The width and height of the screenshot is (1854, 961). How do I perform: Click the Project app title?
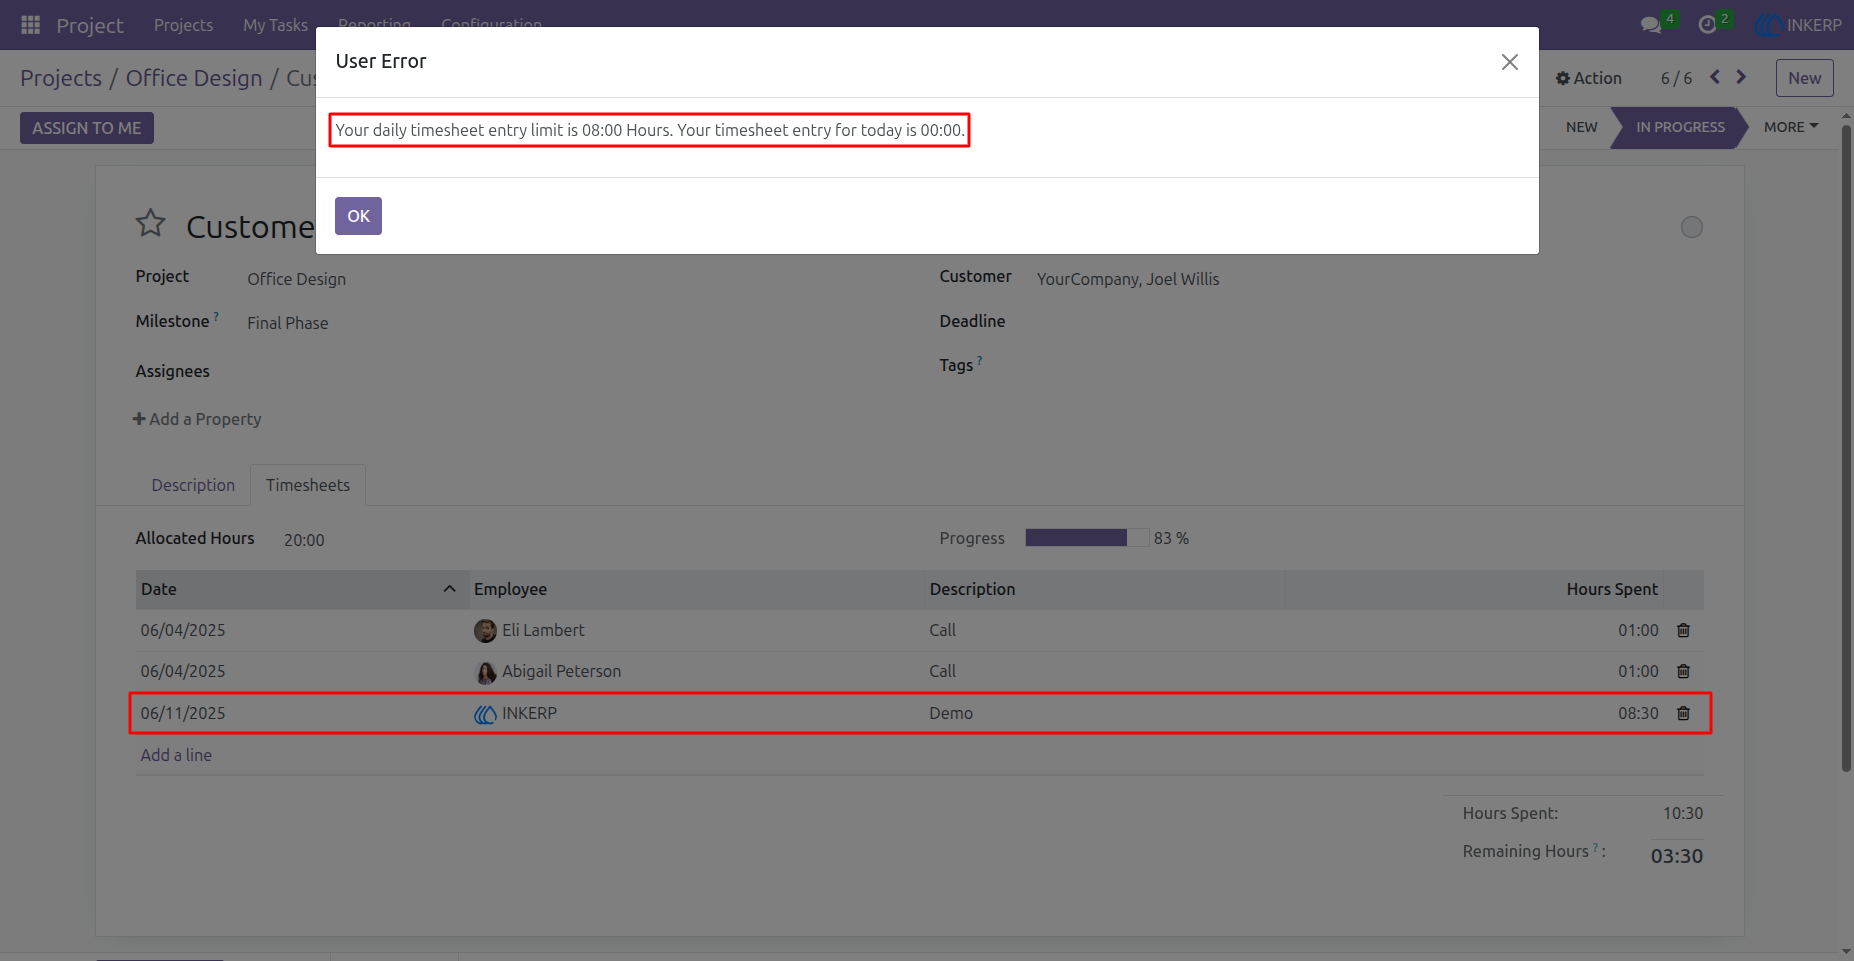point(90,25)
